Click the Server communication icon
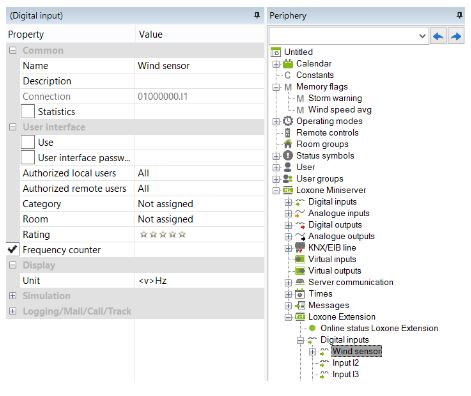Screen dimensions: 471x396 (300, 282)
